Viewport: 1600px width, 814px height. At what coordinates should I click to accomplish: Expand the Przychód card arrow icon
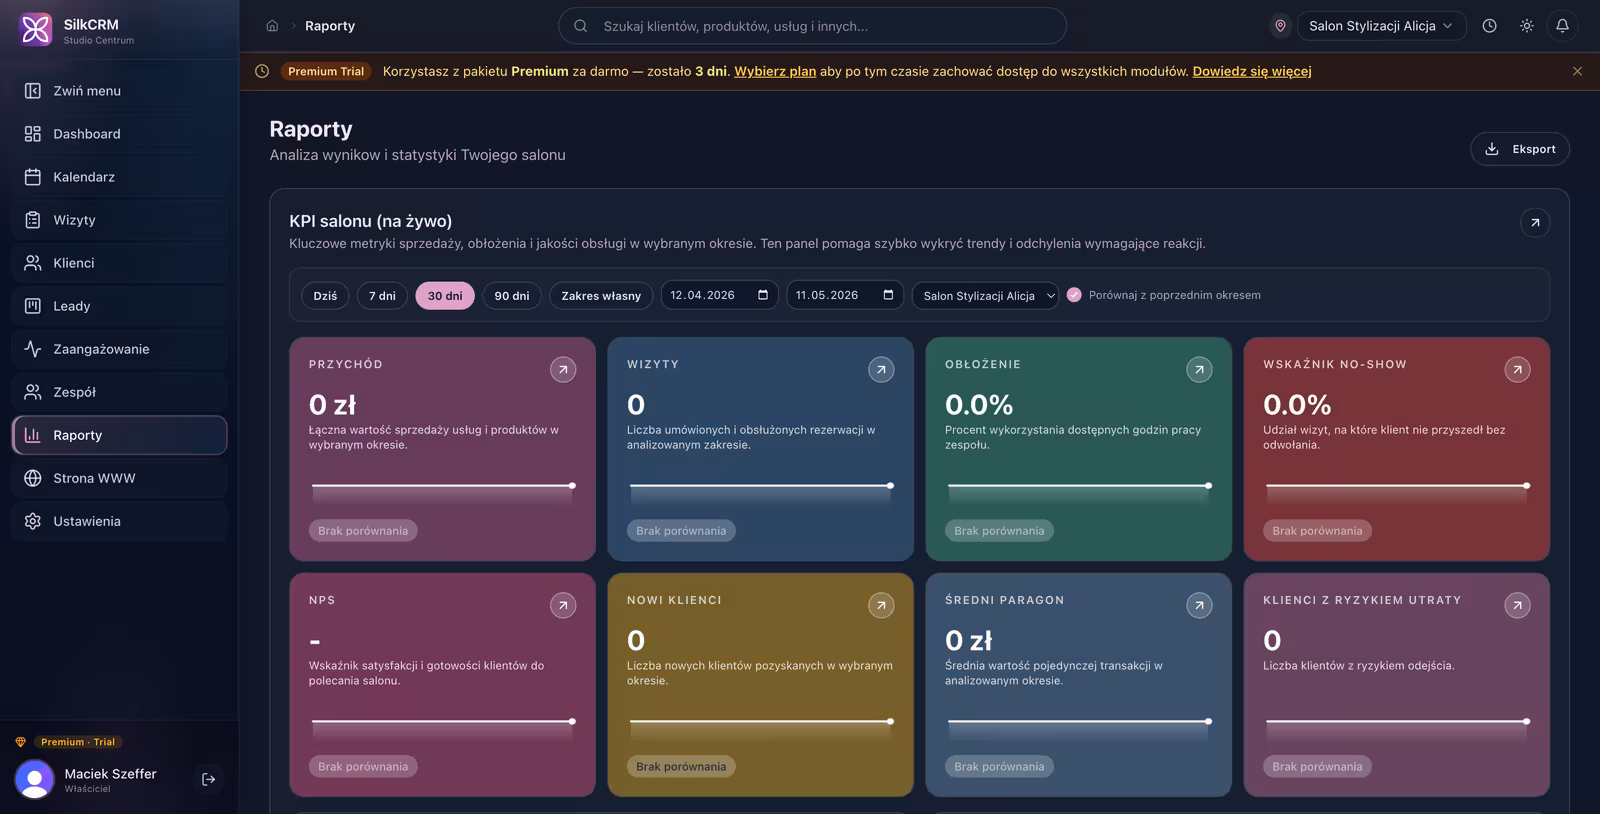563,370
